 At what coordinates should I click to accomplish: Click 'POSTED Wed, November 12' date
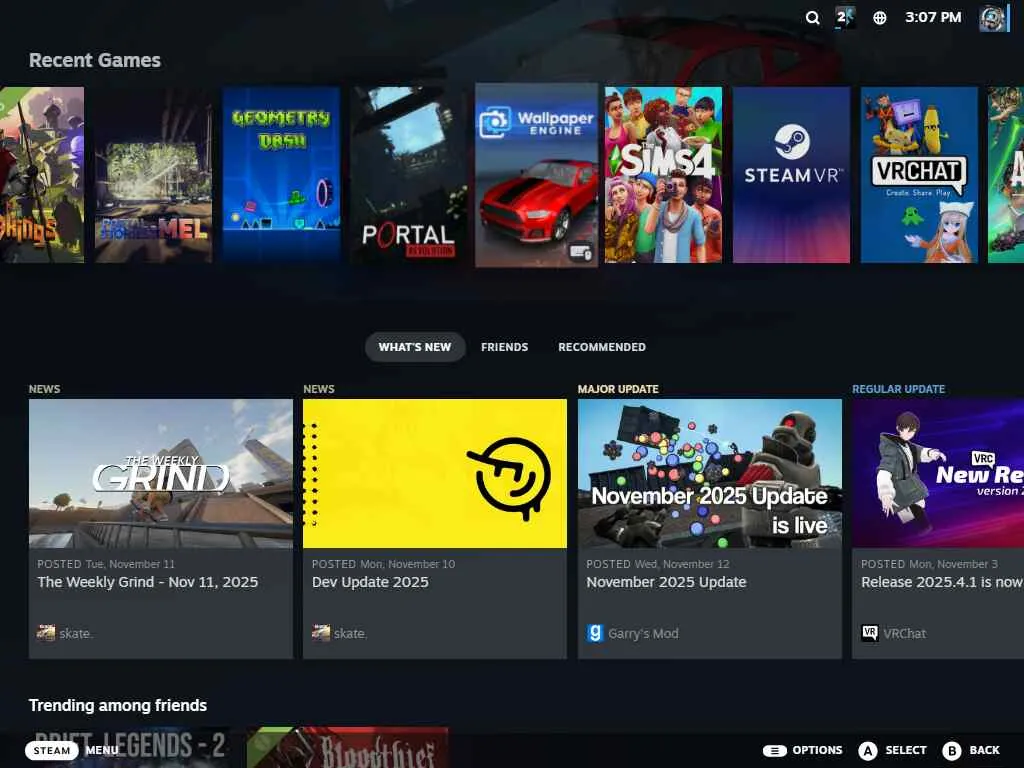(x=658, y=564)
